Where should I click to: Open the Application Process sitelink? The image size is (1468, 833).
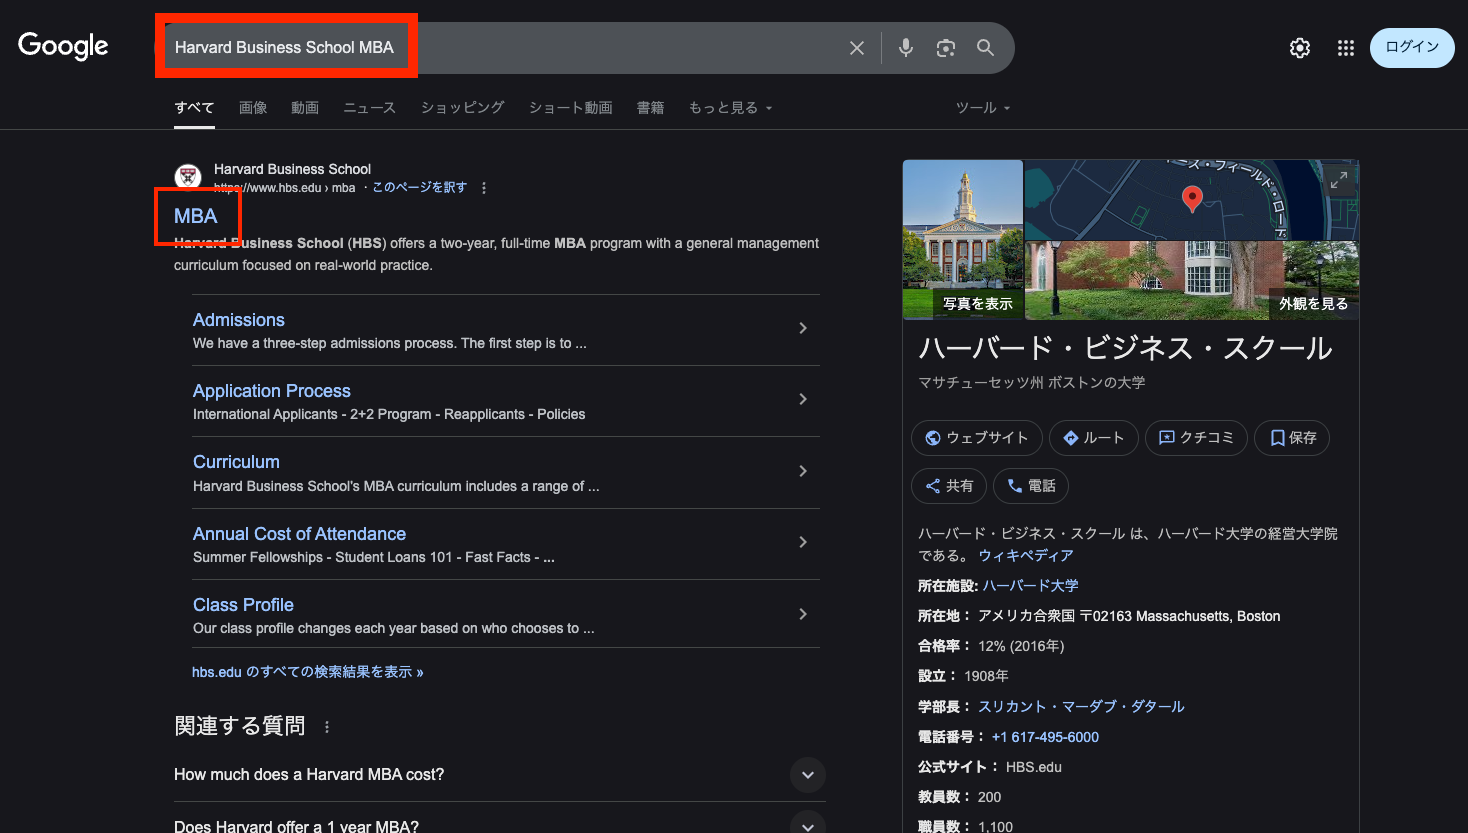click(x=272, y=391)
